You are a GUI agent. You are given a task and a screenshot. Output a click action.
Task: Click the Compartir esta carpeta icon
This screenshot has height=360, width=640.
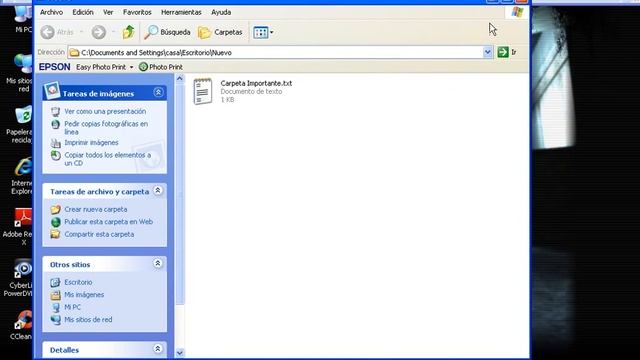56,234
